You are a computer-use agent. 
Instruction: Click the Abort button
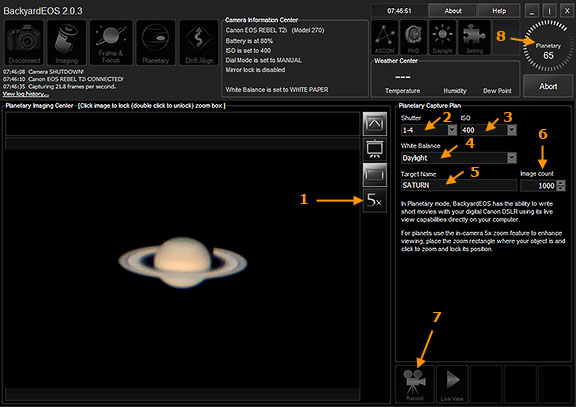pos(548,86)
